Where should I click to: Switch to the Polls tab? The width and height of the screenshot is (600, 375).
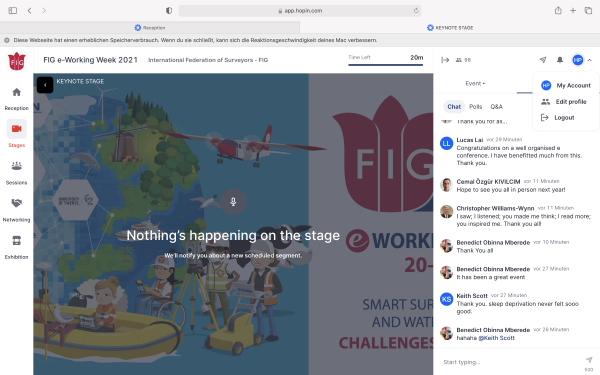click(476, 107)
